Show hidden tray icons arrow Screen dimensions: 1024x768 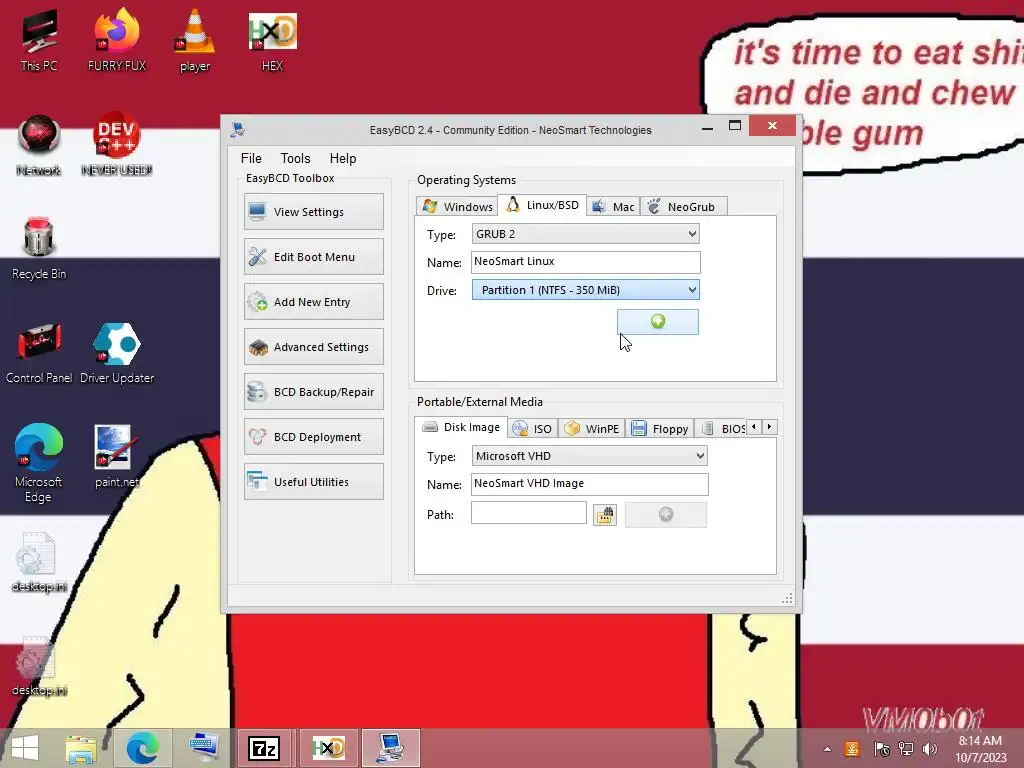[827, 749]
